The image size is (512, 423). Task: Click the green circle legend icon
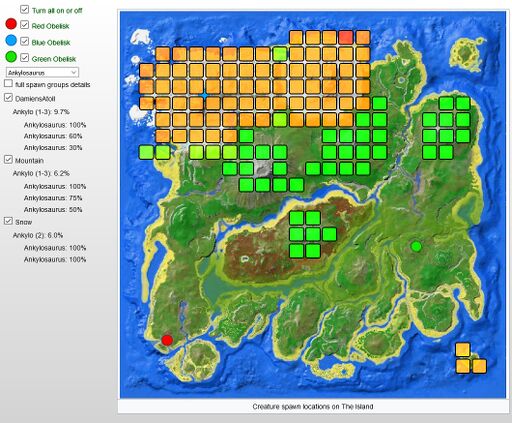[x=11, y=57]
